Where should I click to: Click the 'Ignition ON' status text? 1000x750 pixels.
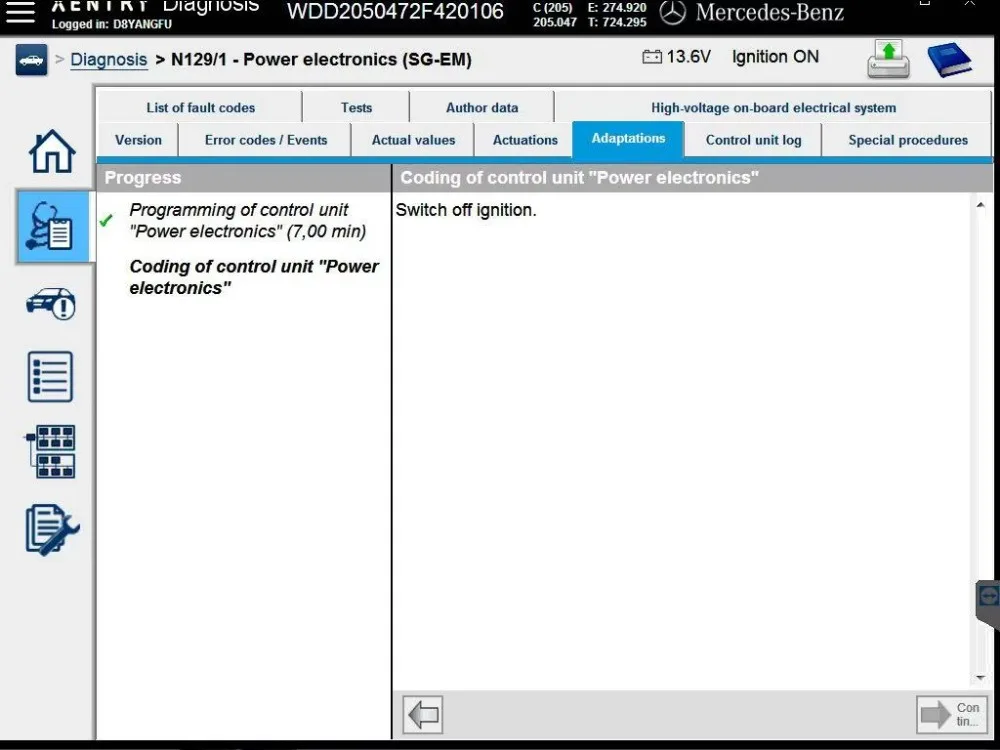(x=775, y=57)
